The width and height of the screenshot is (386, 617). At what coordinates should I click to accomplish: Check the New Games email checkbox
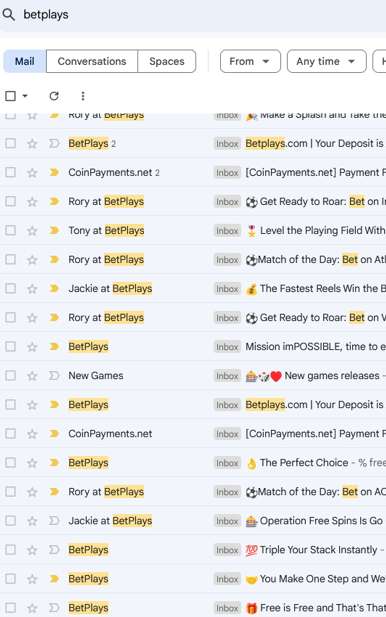point(11,376)
